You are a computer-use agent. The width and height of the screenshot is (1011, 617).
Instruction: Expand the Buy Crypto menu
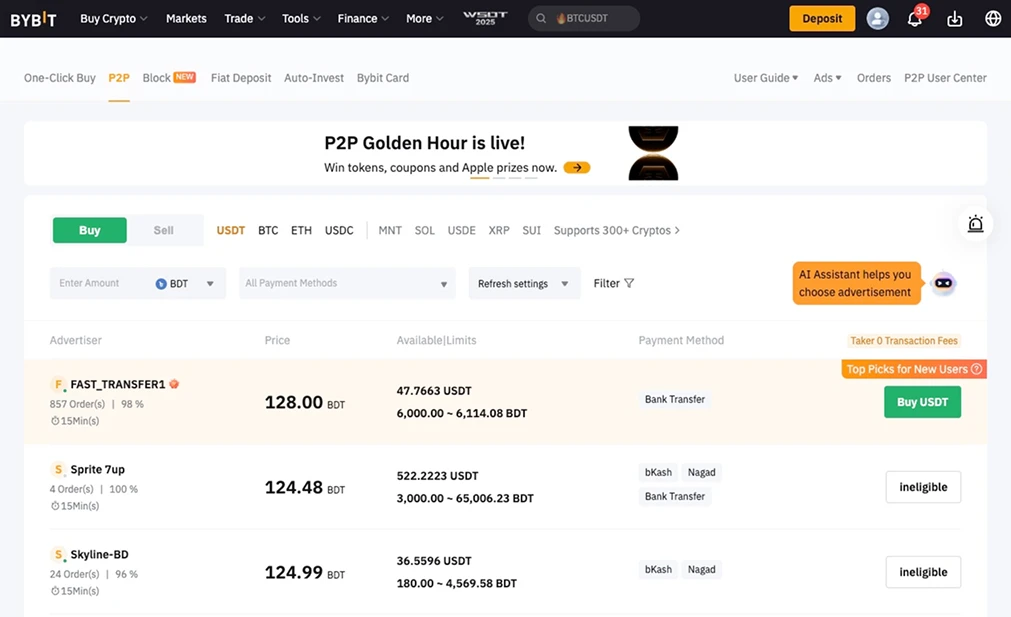[x=113, y=19]
